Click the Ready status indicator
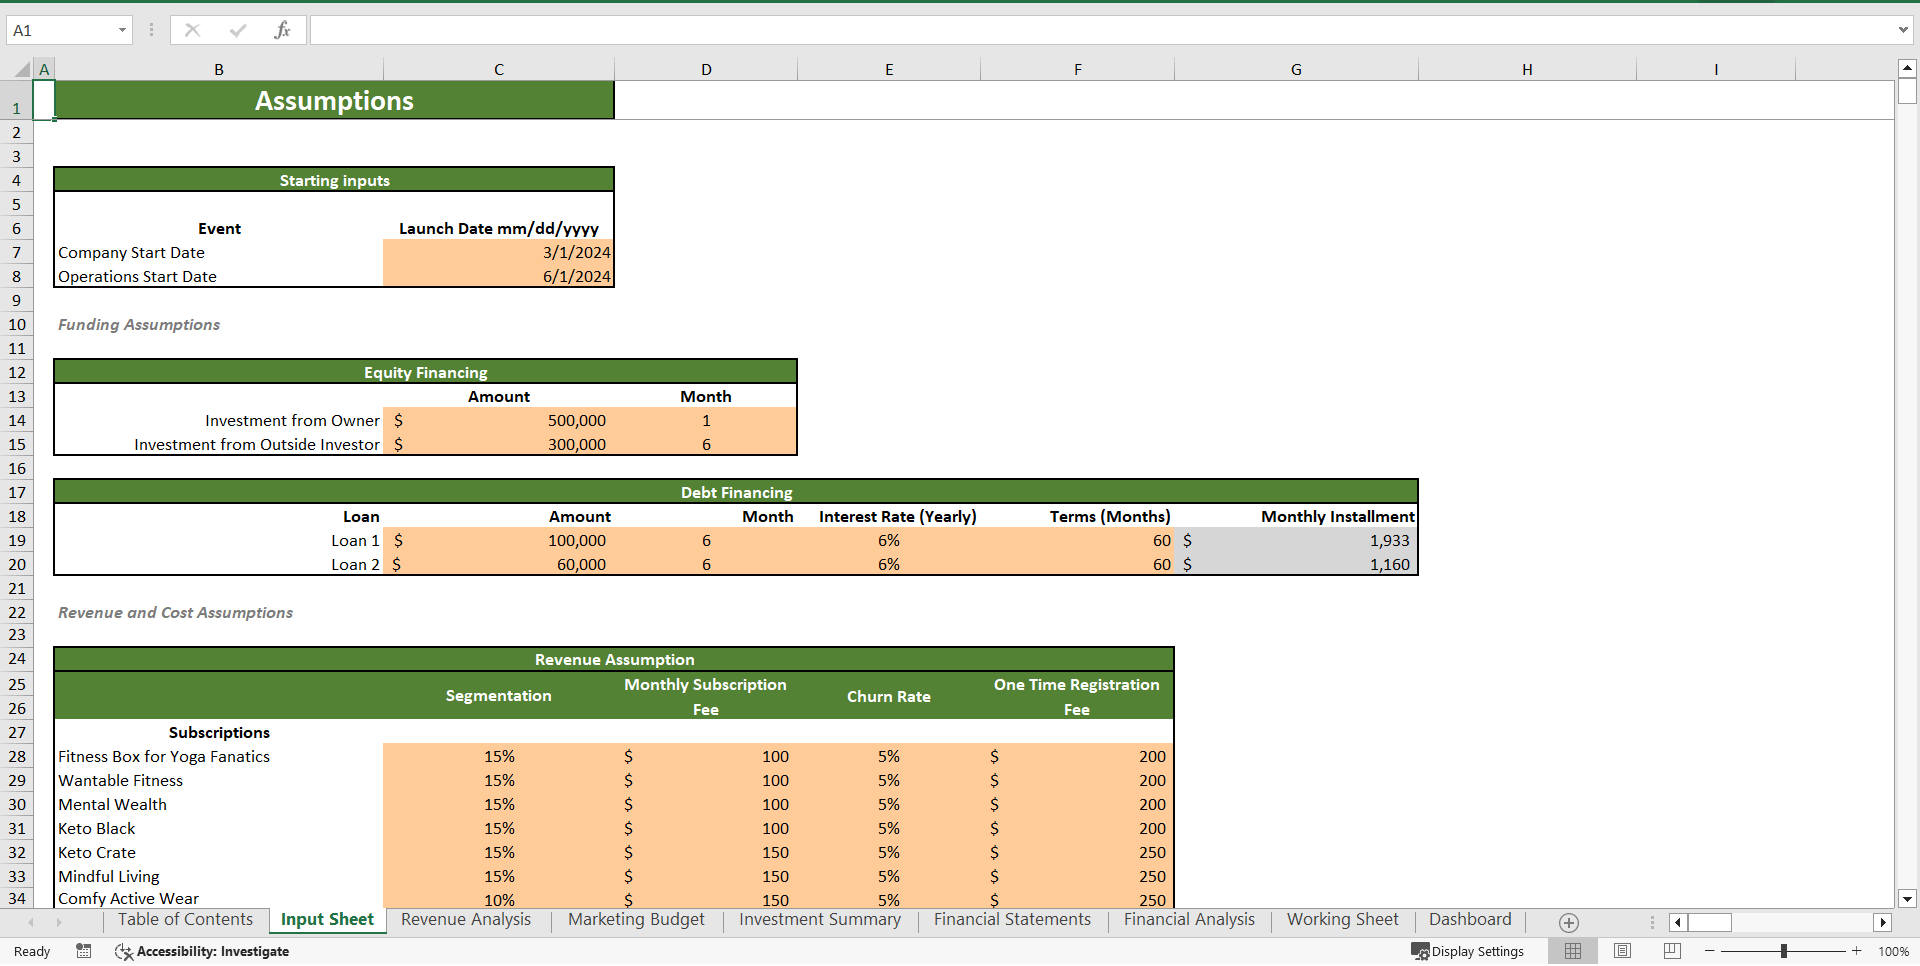The height and width of the screenshot is (966, 1920). 32,951
